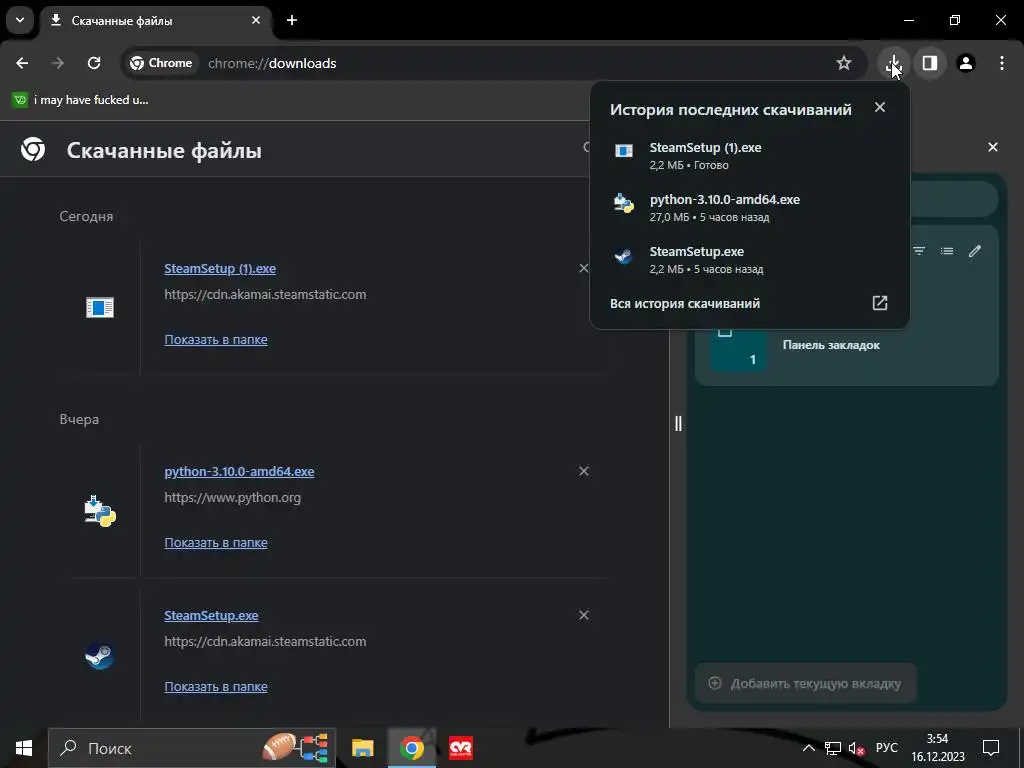Screen dimensions: 1024x768
Task: Open the notification center icon
Action: [x=991, y=748]
